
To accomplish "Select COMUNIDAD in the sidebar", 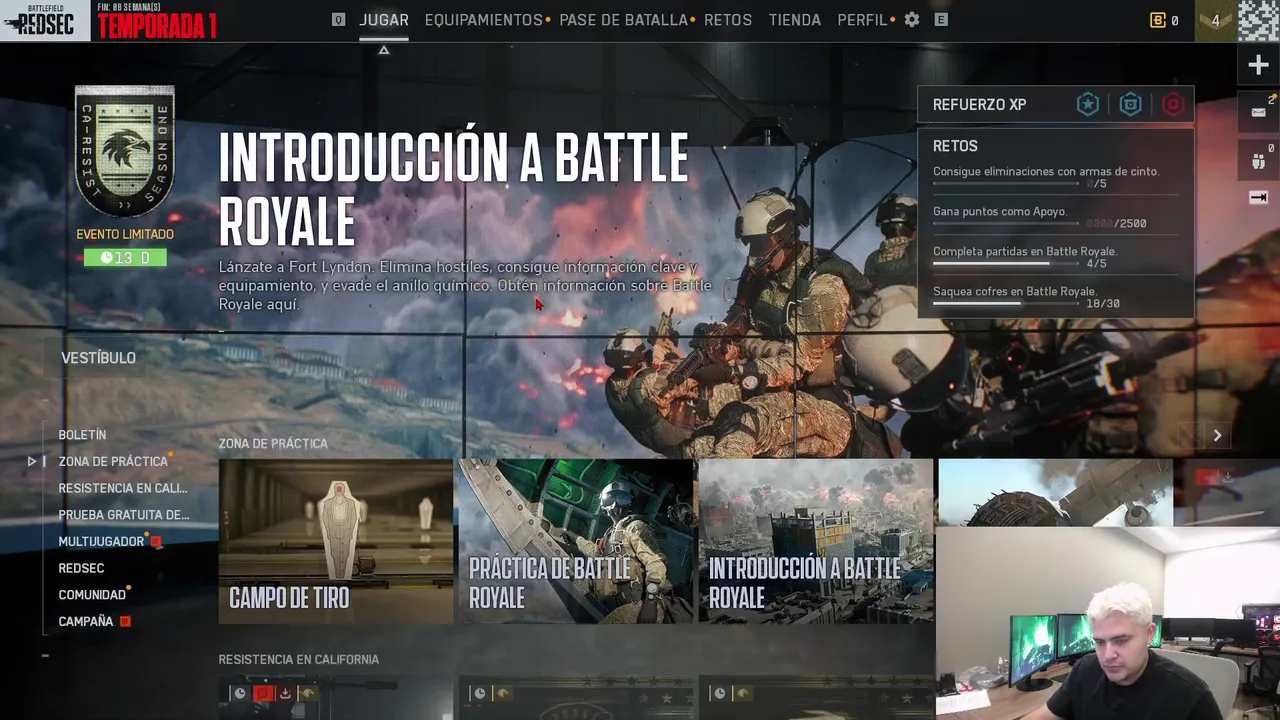I will 92,595.
